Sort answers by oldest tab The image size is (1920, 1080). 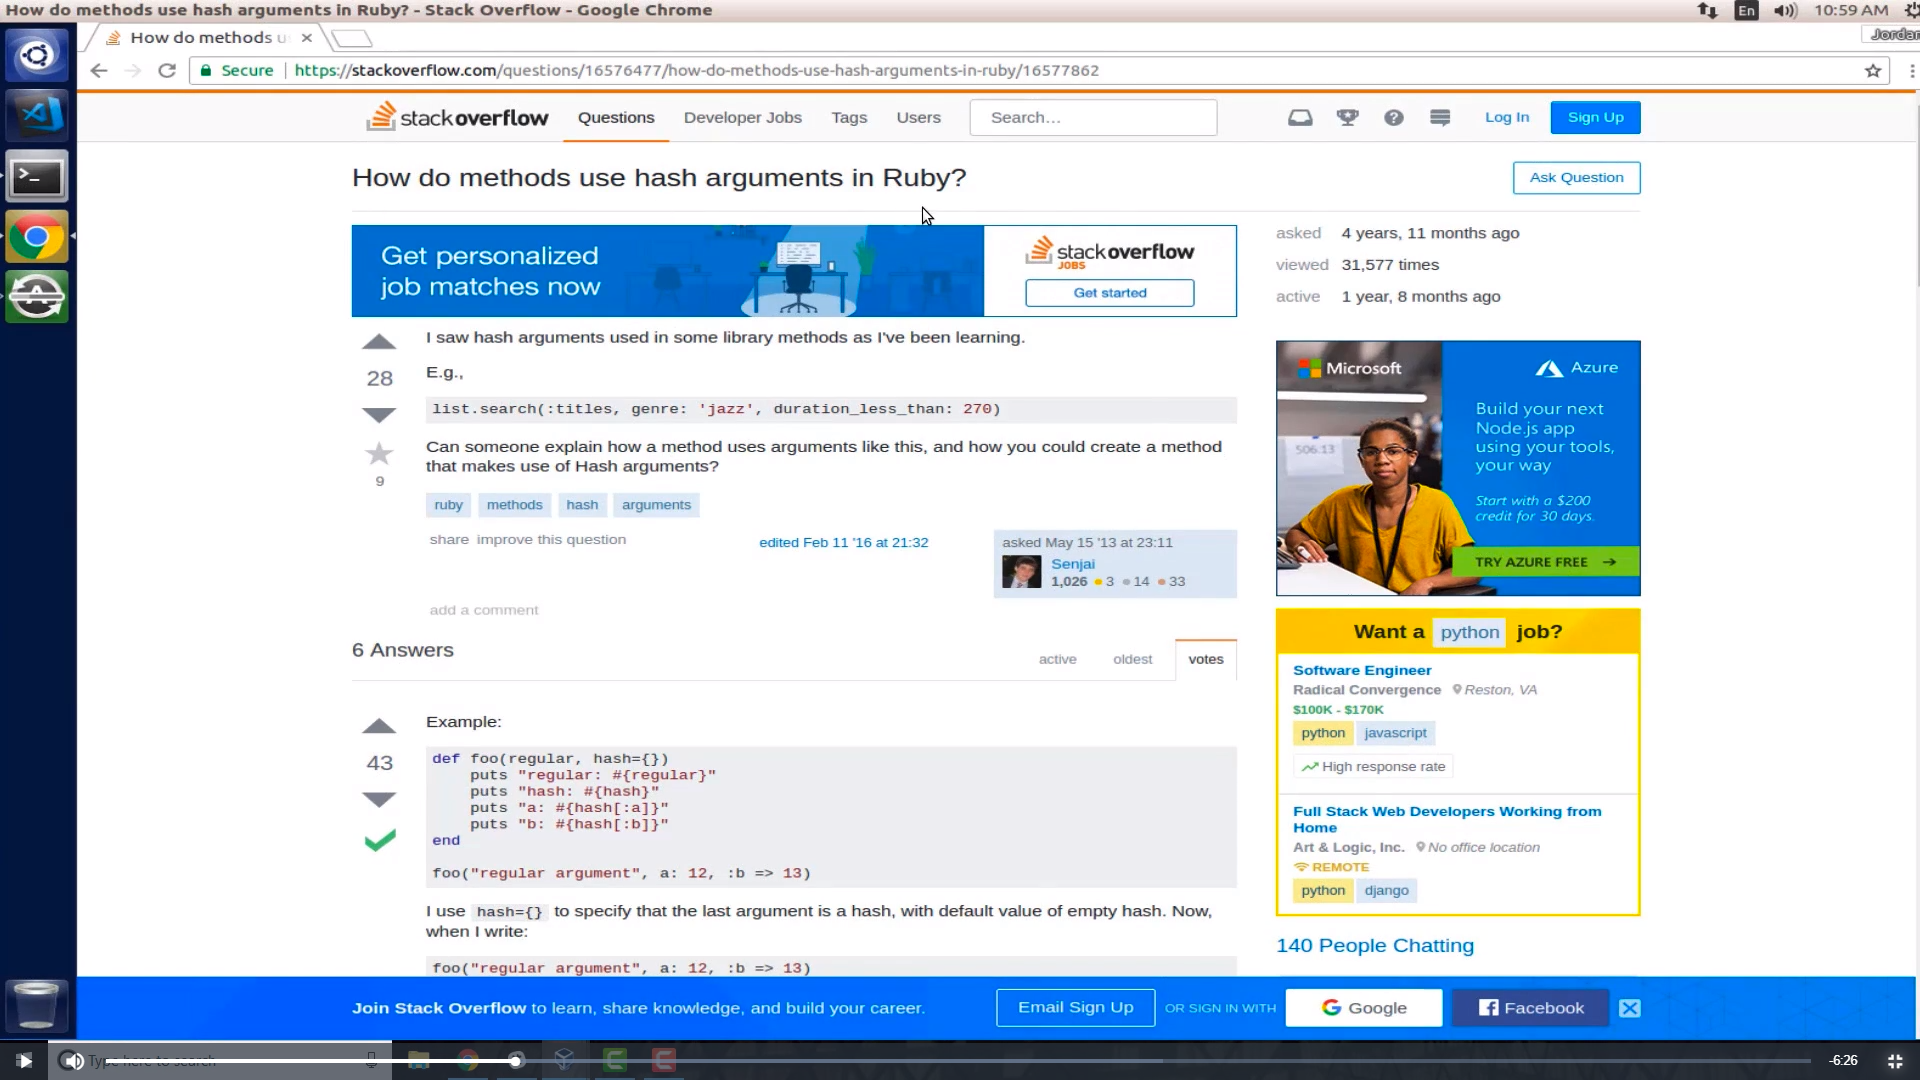[1132, 659]
